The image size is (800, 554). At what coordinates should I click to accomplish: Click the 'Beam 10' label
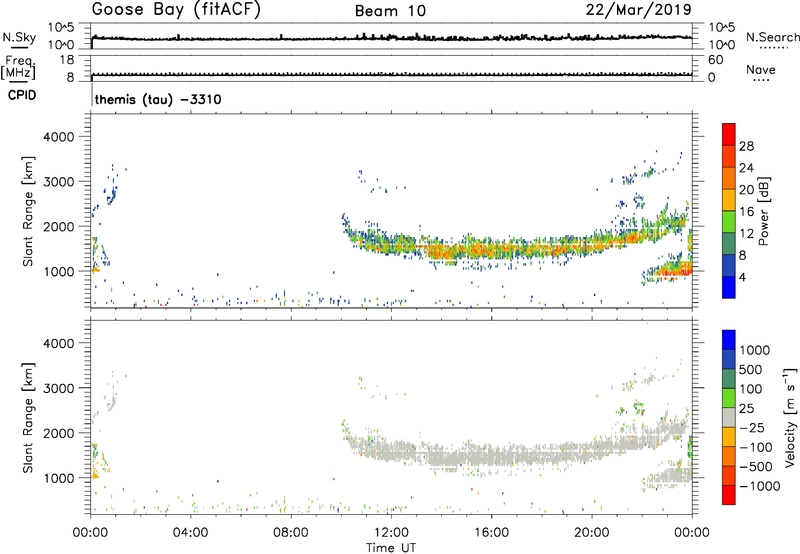390,11
